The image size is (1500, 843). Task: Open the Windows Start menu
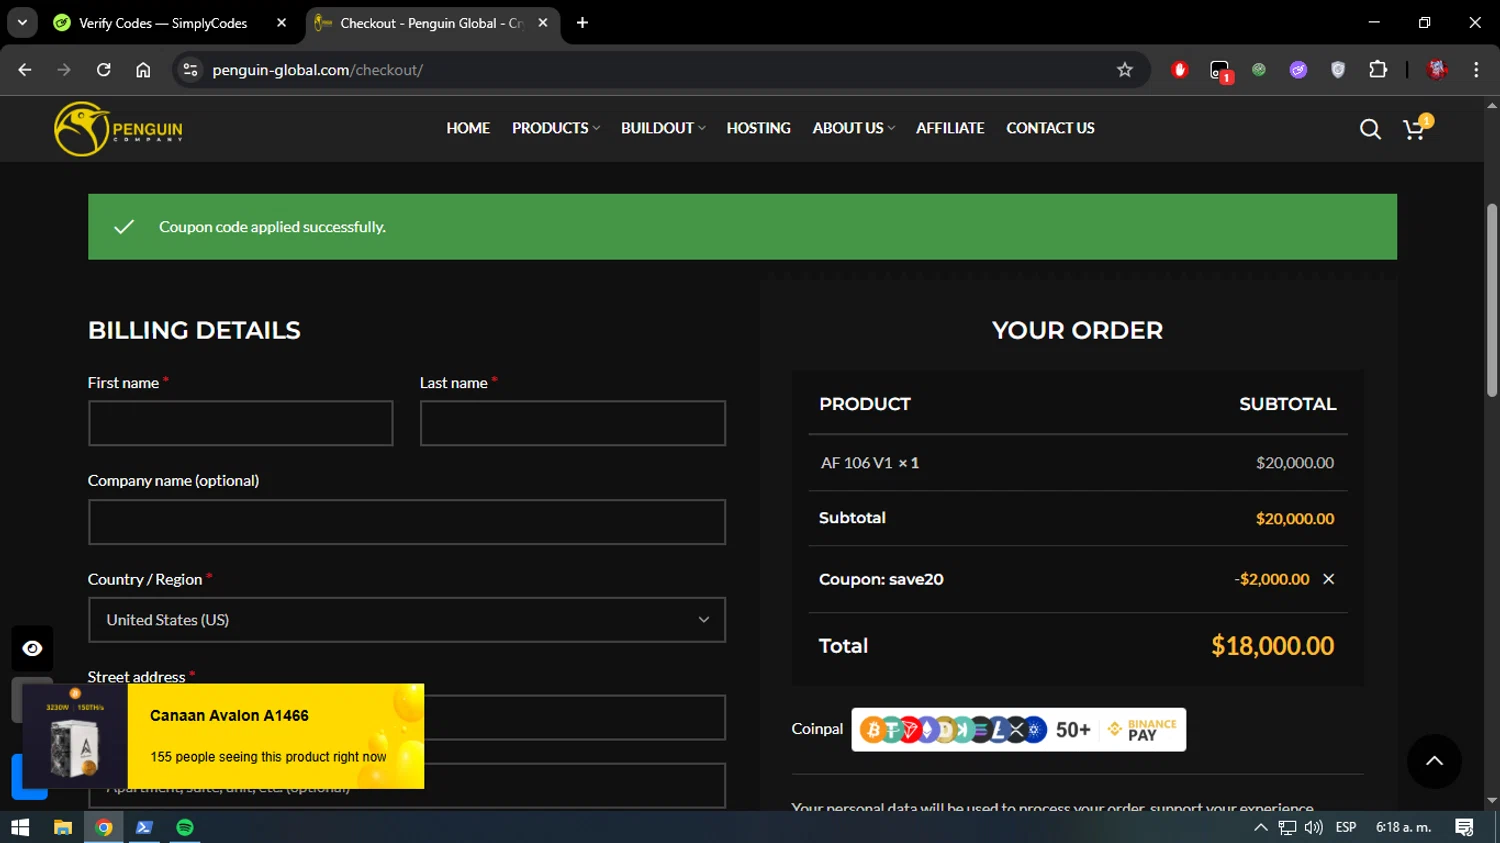coord(20,827)
